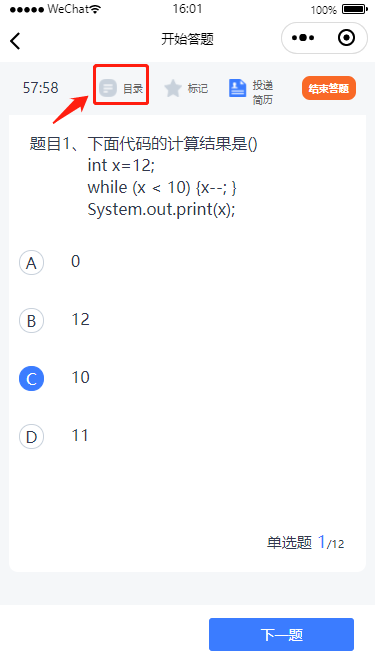Click the 标记 label text
Screen dimensions: 375x665
[198, 88]
